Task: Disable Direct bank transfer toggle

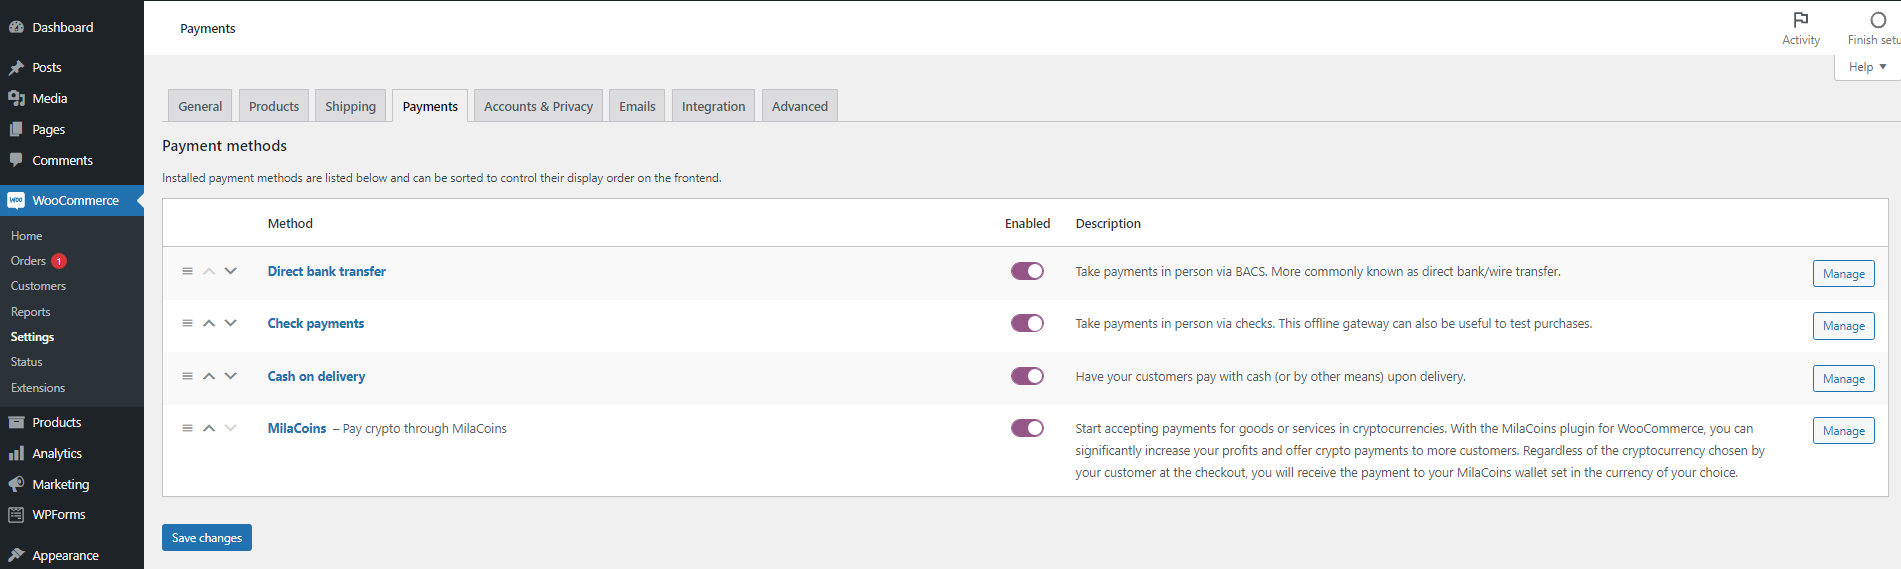Action: tap(1027, 271)
